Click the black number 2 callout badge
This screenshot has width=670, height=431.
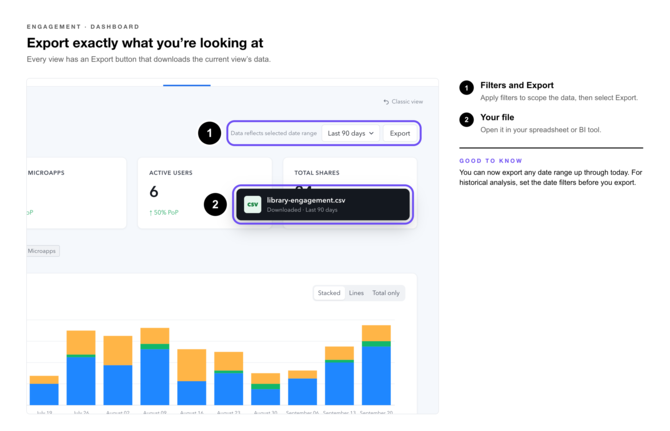click(x=215, y=204)
